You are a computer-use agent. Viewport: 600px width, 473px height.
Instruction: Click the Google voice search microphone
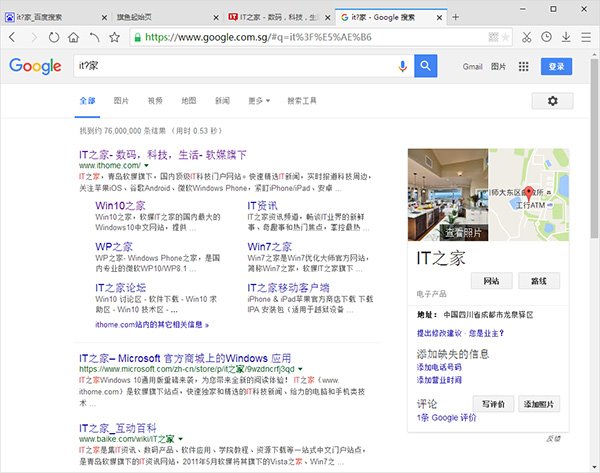403,67
